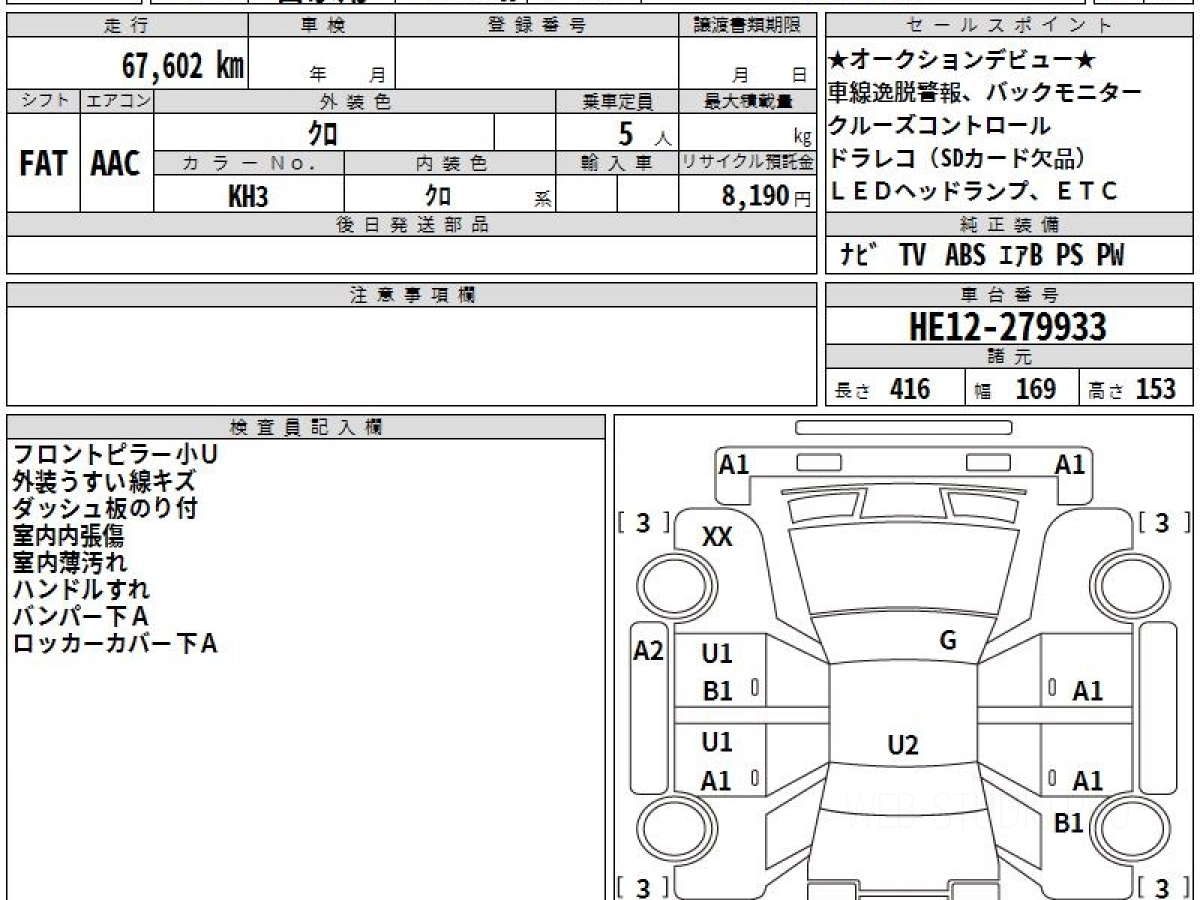Click the 車線逸脱警報、バックモニター line

985,93
